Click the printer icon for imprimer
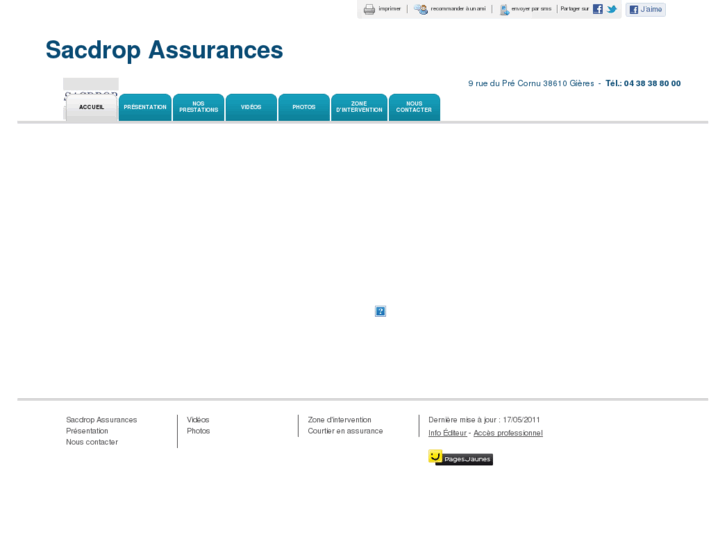 tap(369, 9)
